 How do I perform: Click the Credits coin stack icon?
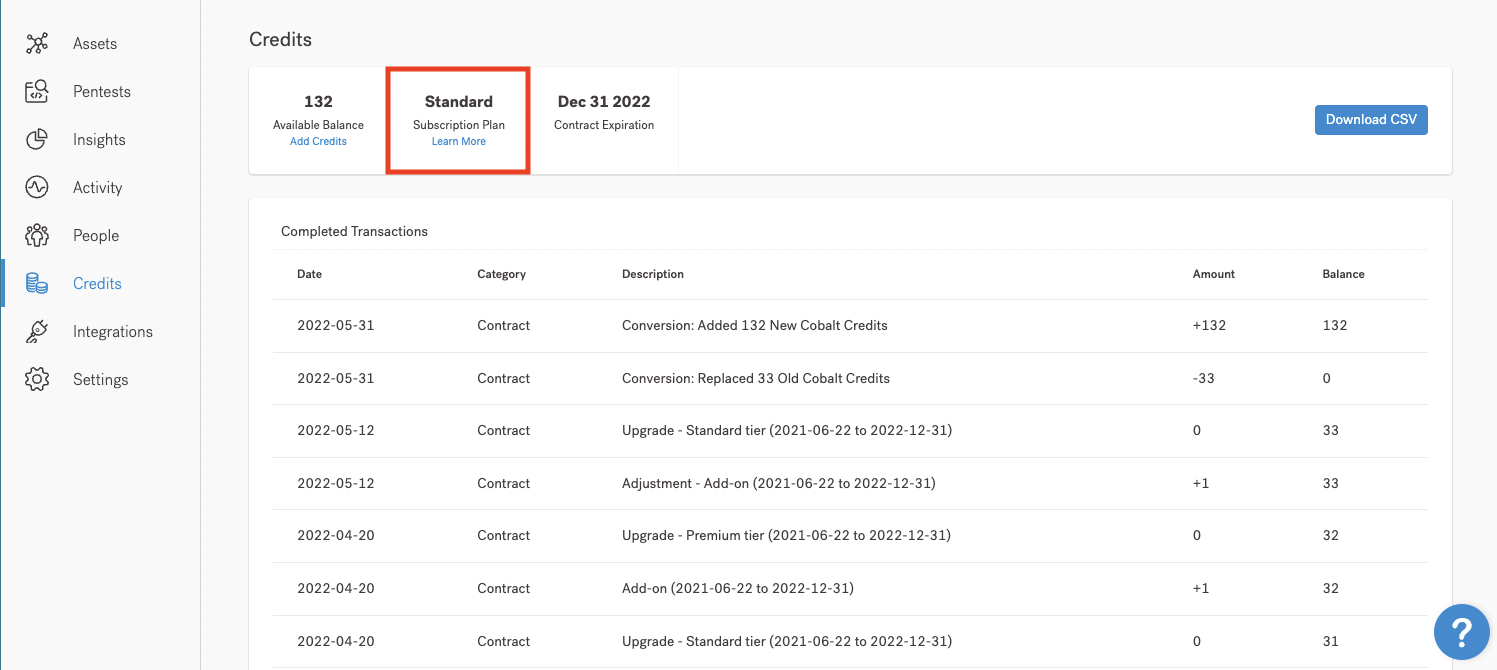tap(37, 284)
